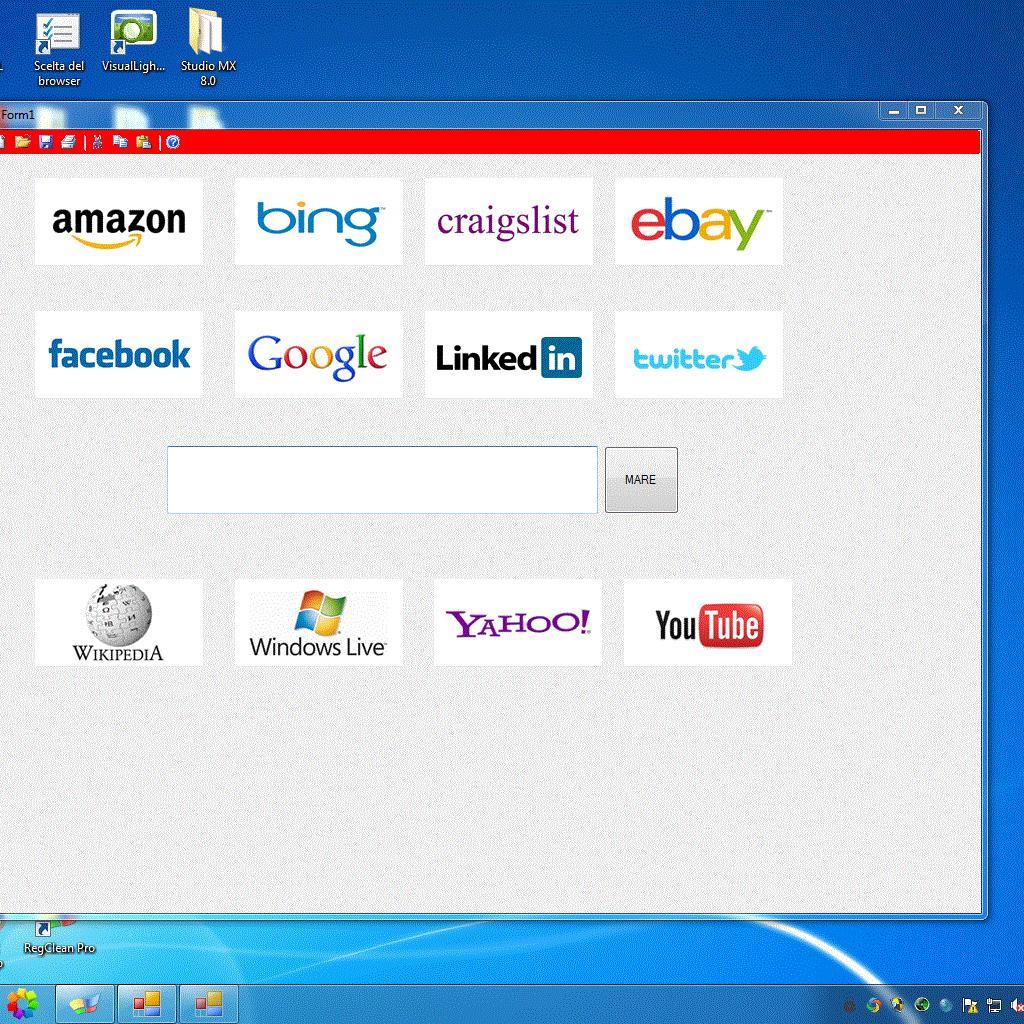Image resolution: width=1024 pixels, height=1024 pixels.
Task: Click the Form1 window title text
Action: 18,115
